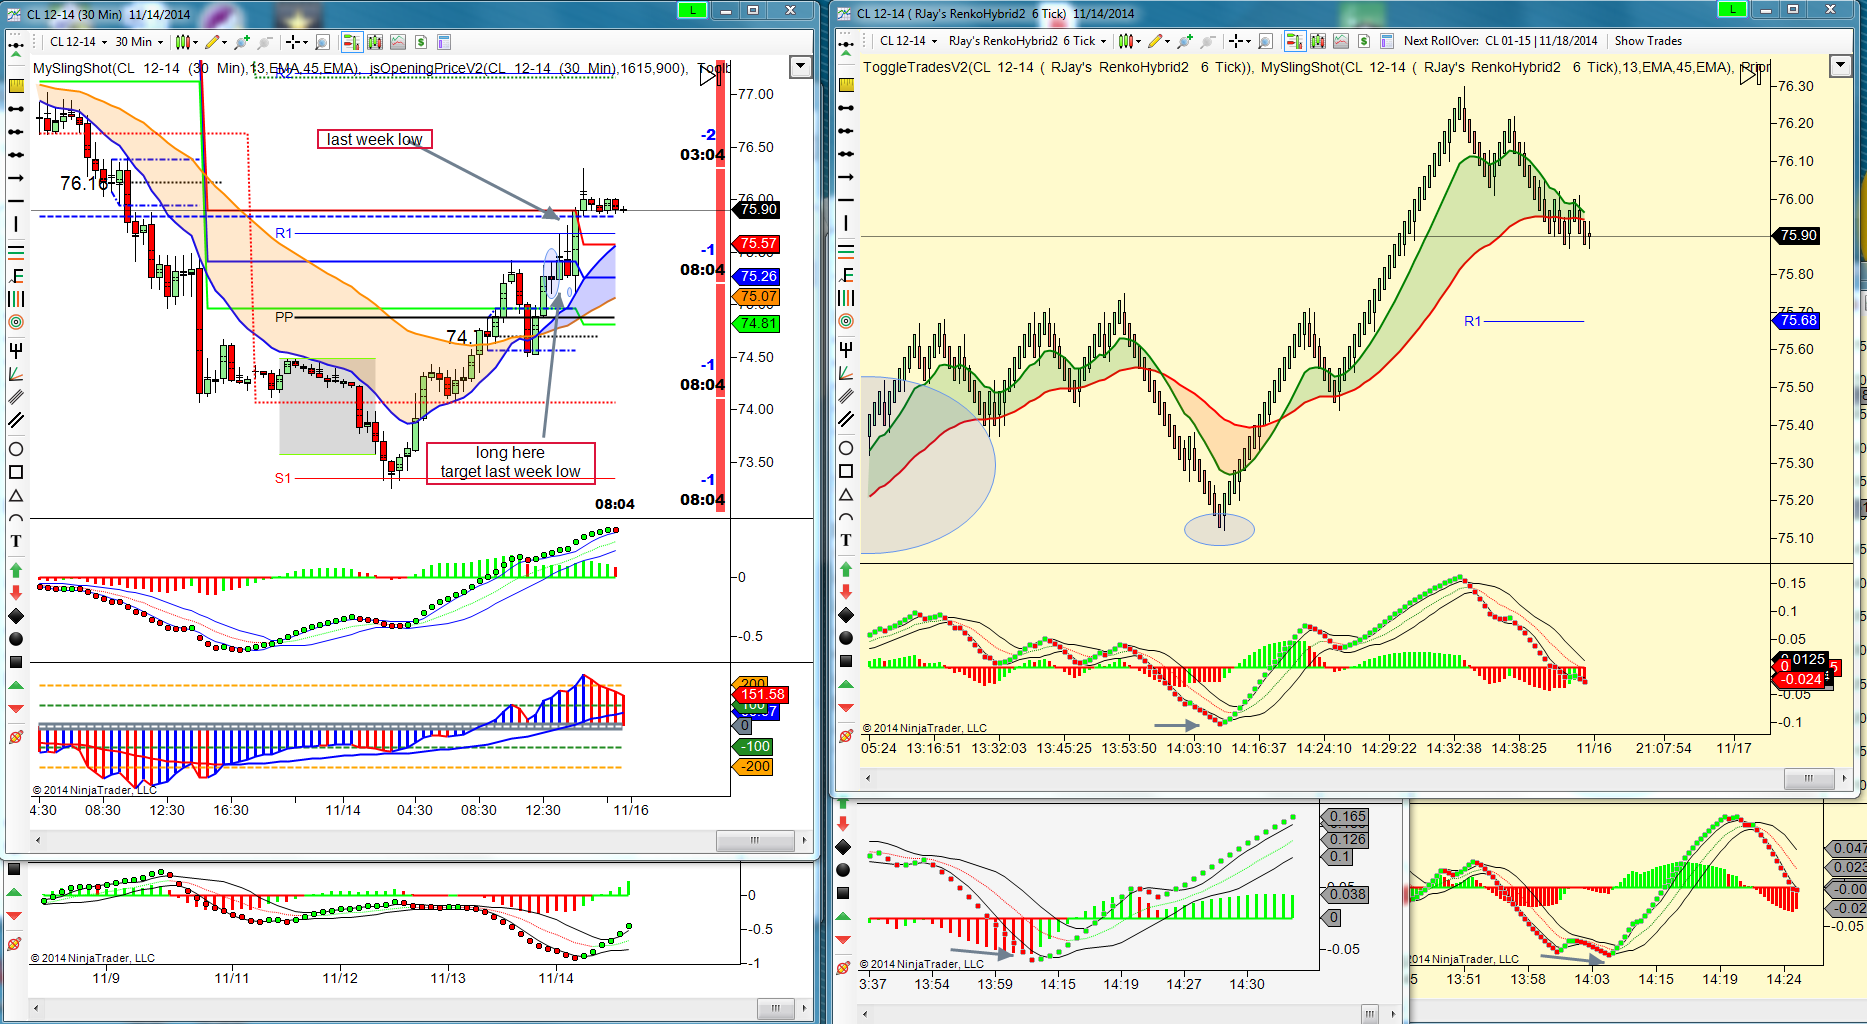Open the 30 Min interval dropdown
Screen dimensions: 1867x1024
coord(139,42)
